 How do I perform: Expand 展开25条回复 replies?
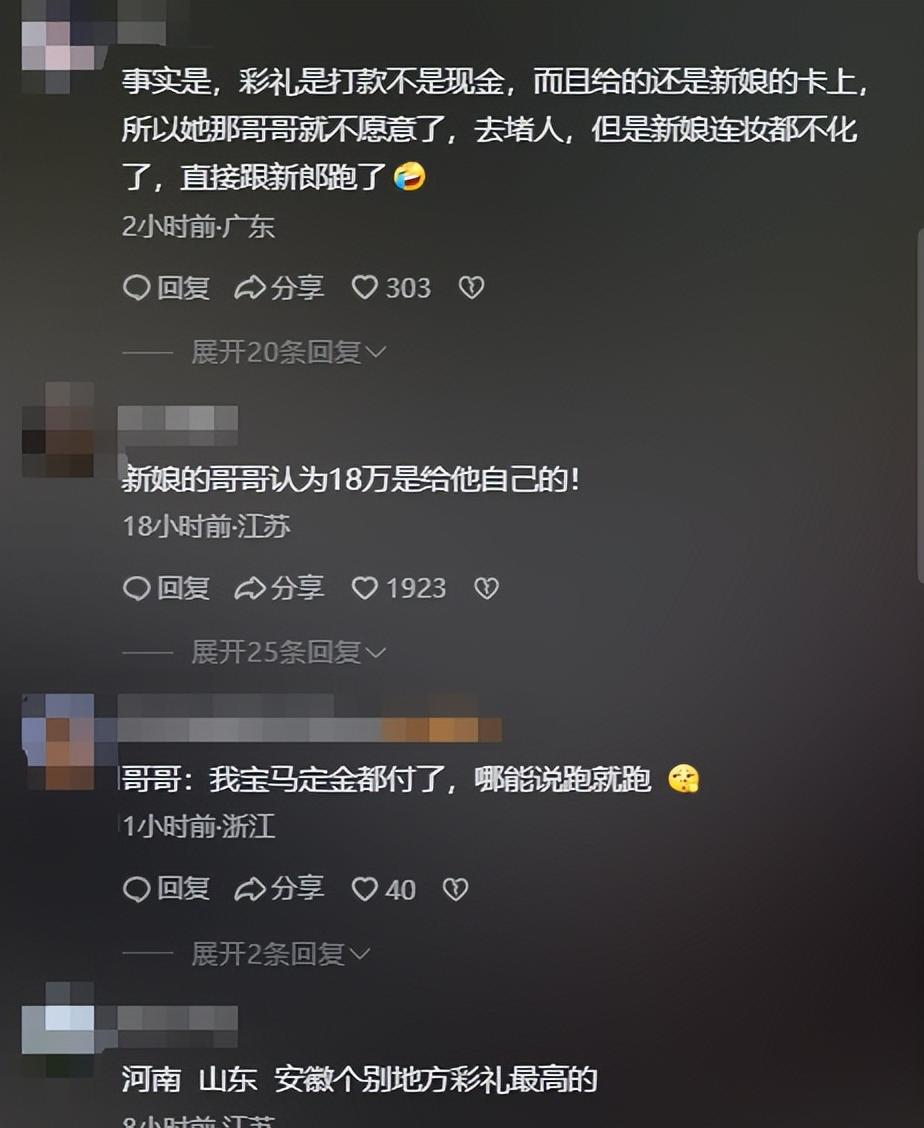pos(289,652)
